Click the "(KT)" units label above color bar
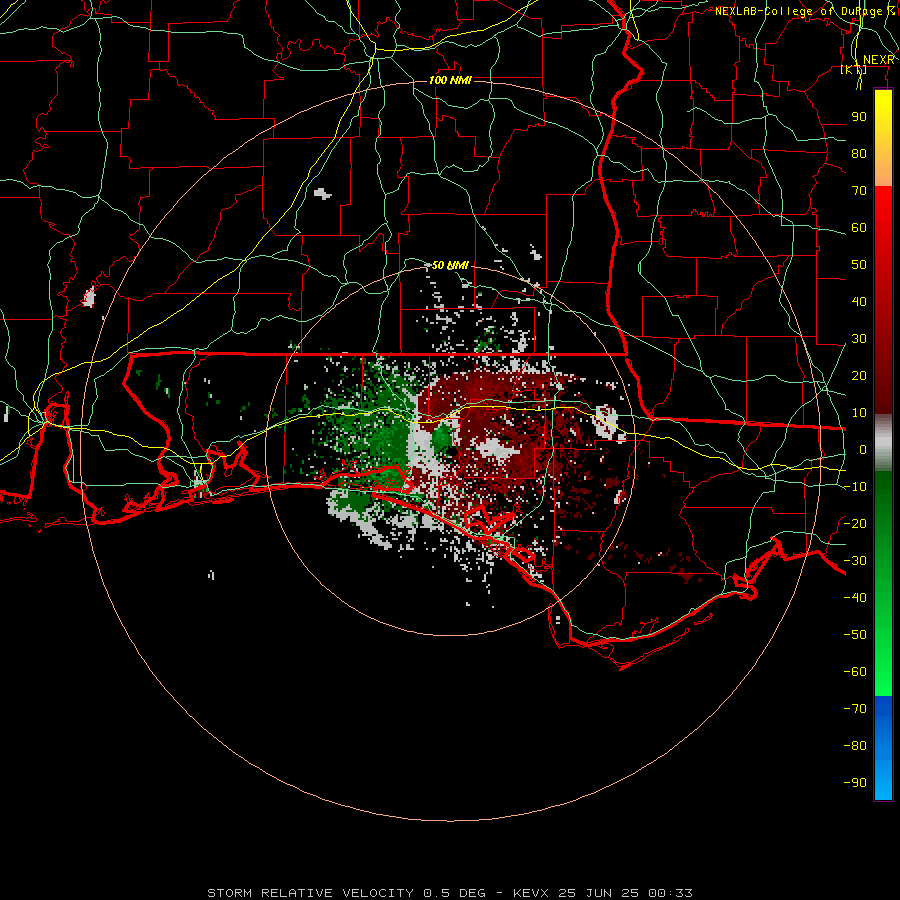The height and width of the screenshot is (900, 900). click(854, 70)
